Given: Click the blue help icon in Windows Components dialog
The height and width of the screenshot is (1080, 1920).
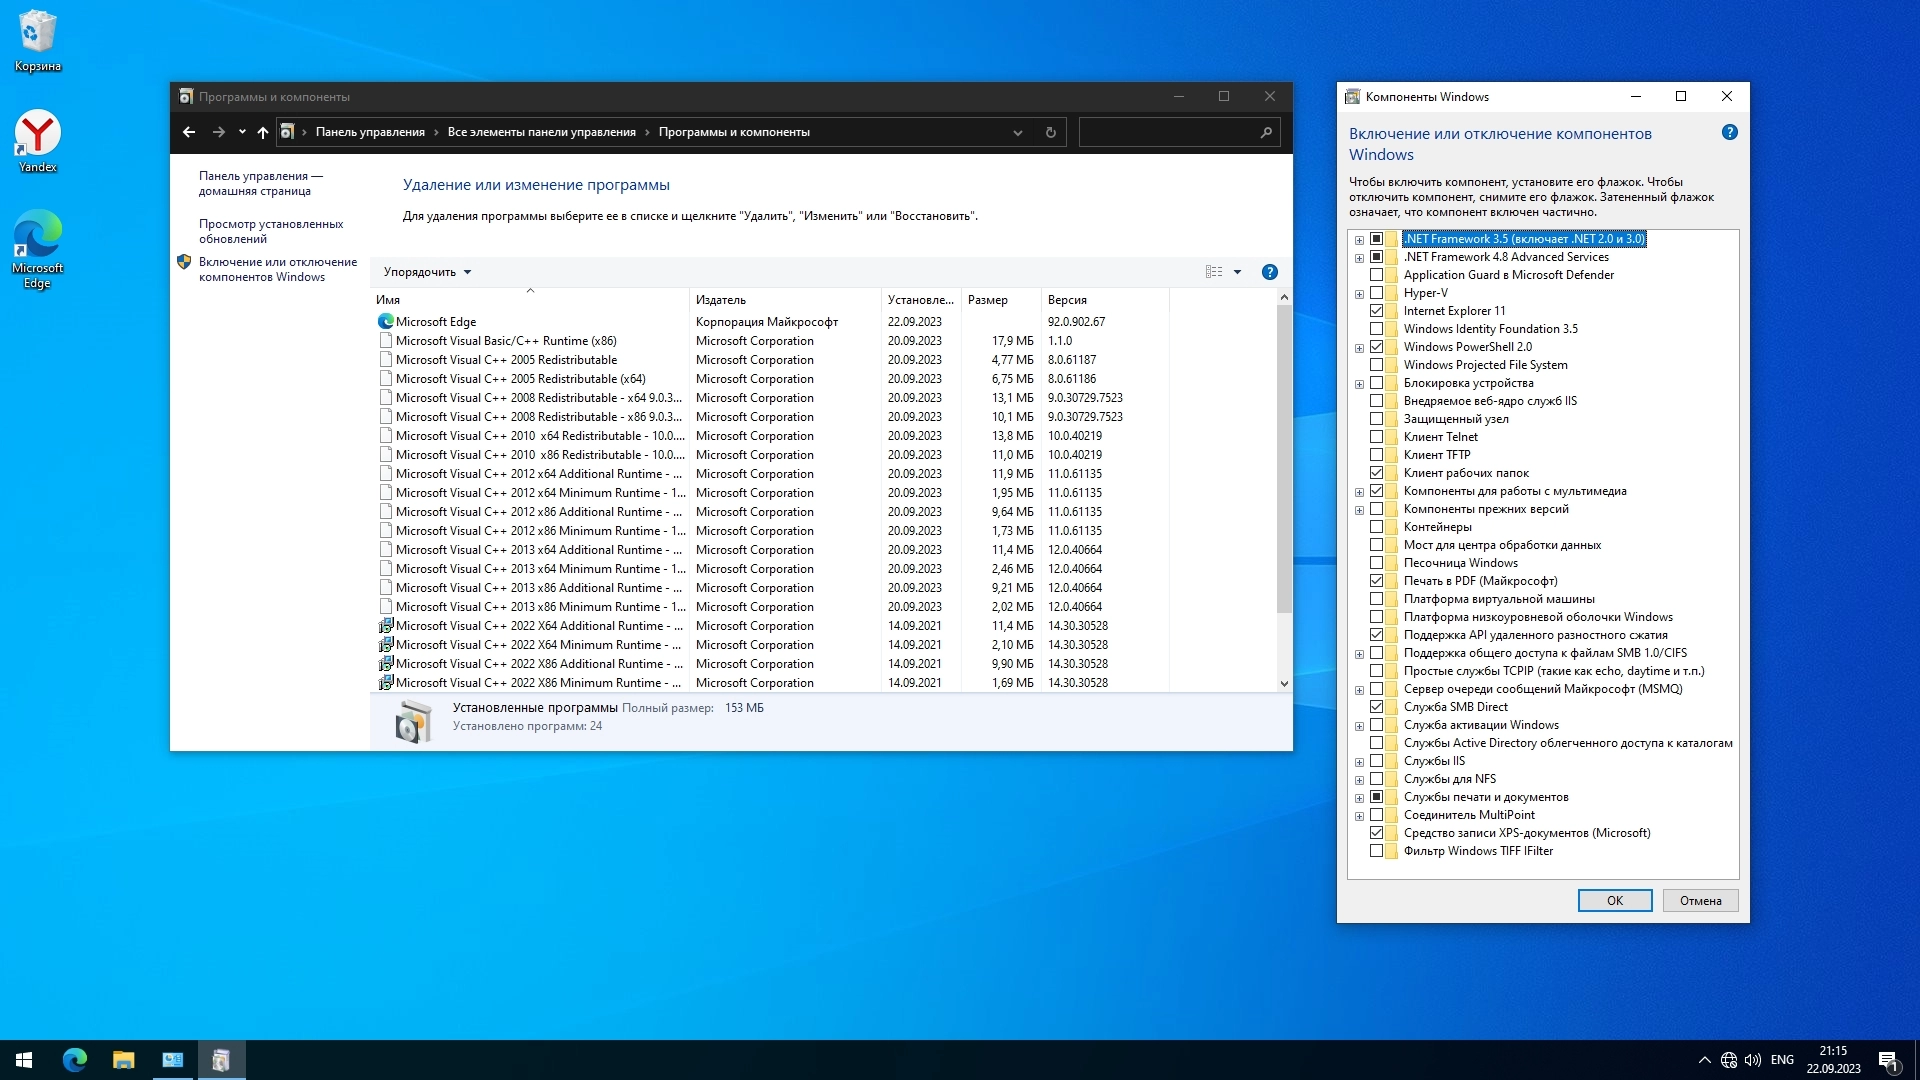Looking at the screenshot, I should point(1730,133).
